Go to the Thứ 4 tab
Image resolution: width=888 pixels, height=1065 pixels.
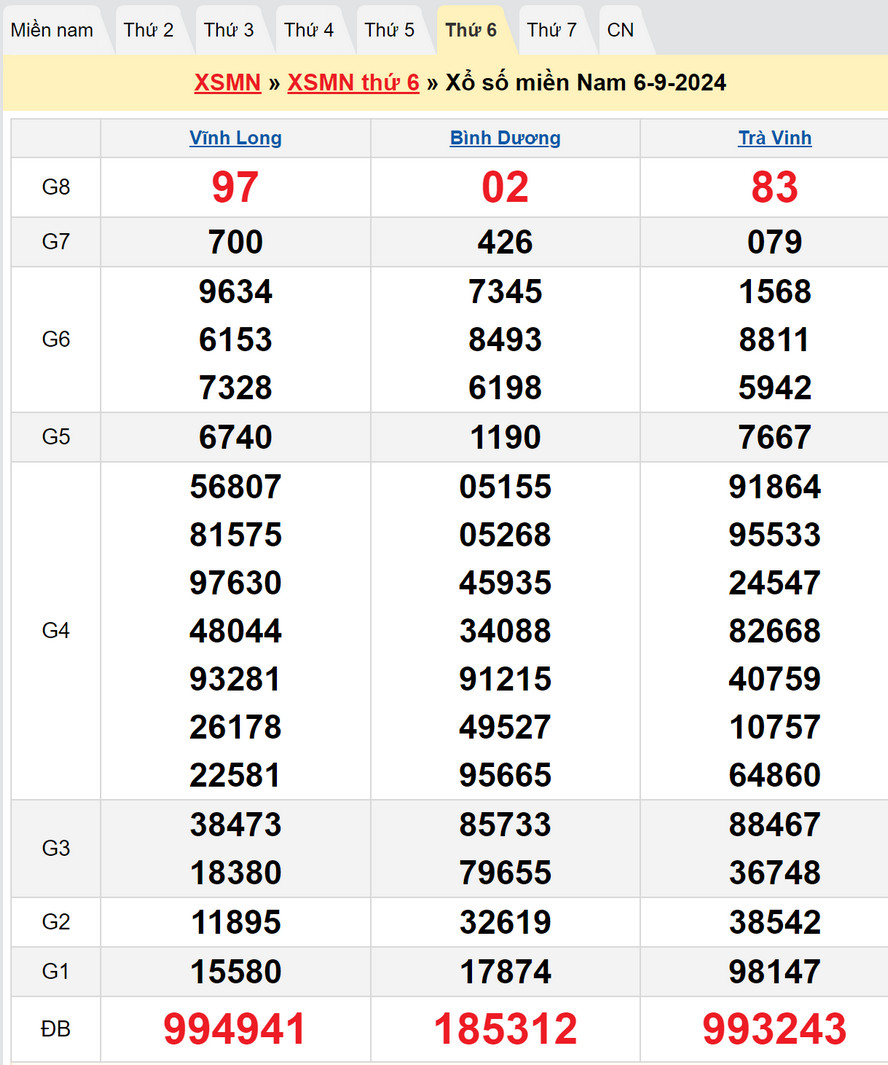(x=309, y=30)
